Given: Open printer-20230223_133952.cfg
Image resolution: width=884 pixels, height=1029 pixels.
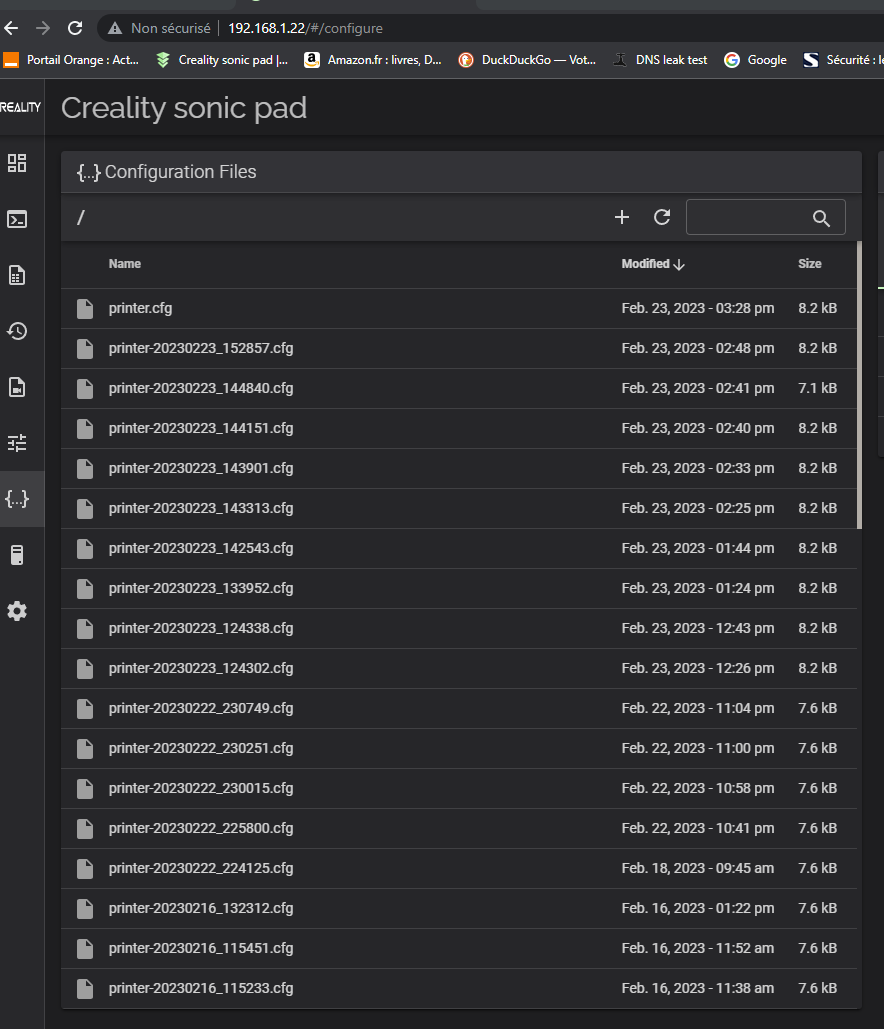Looking at the screenshot, I should pyautogui.click(x=201, y=589).
